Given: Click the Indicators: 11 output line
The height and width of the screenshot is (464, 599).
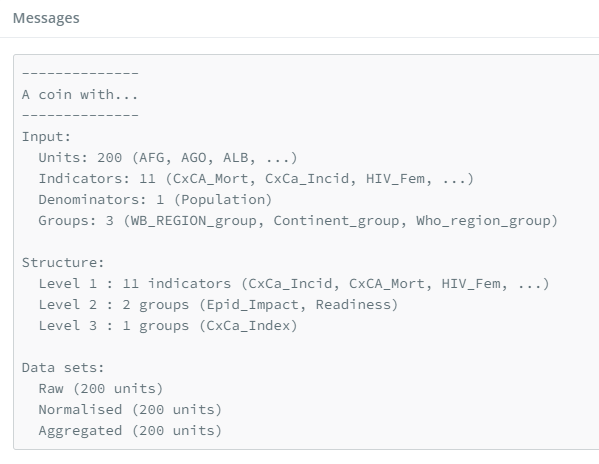Looking at the screenshot, I should [256, 179].
